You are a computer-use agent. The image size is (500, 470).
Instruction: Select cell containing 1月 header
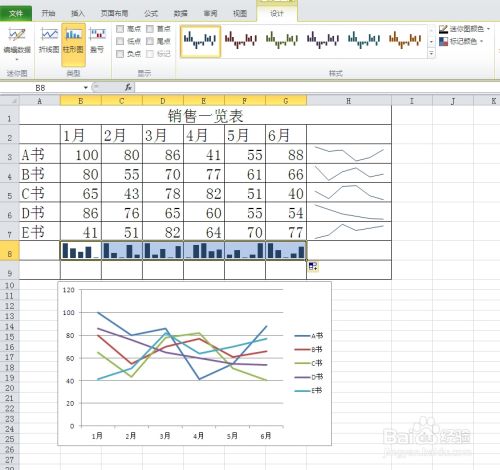tap(81, 135)
